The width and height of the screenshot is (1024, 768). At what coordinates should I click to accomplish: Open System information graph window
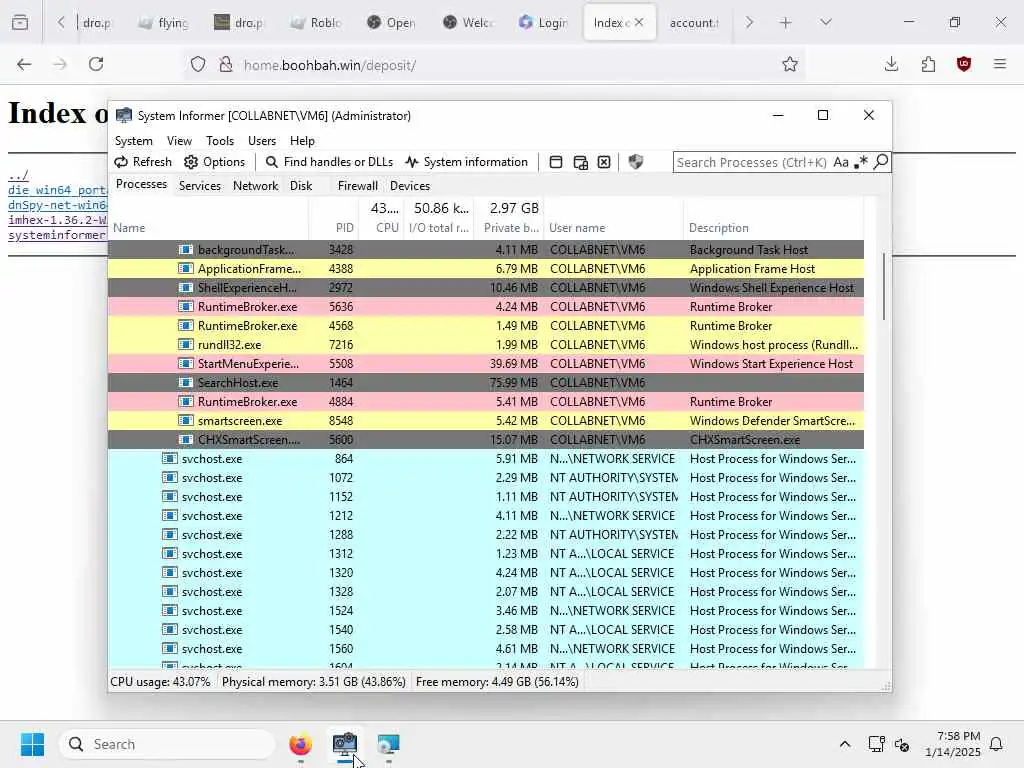click(466, 162)
